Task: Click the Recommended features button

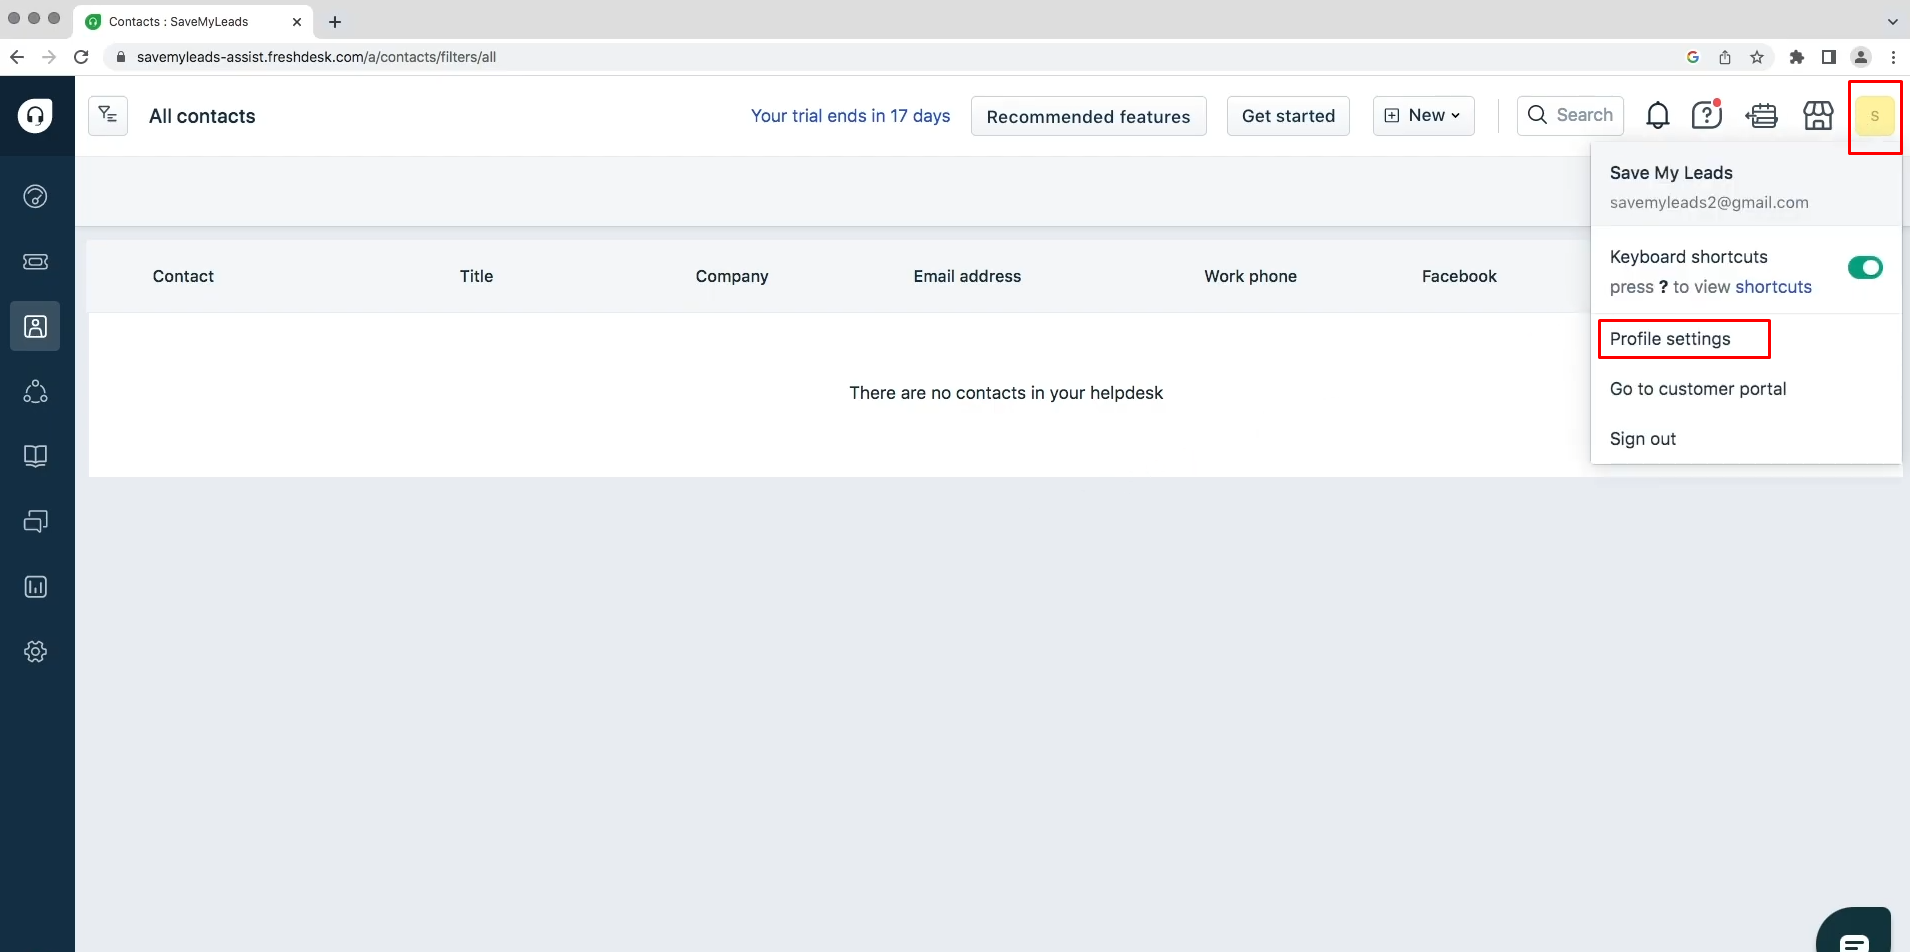Action: click(1088, 116)
